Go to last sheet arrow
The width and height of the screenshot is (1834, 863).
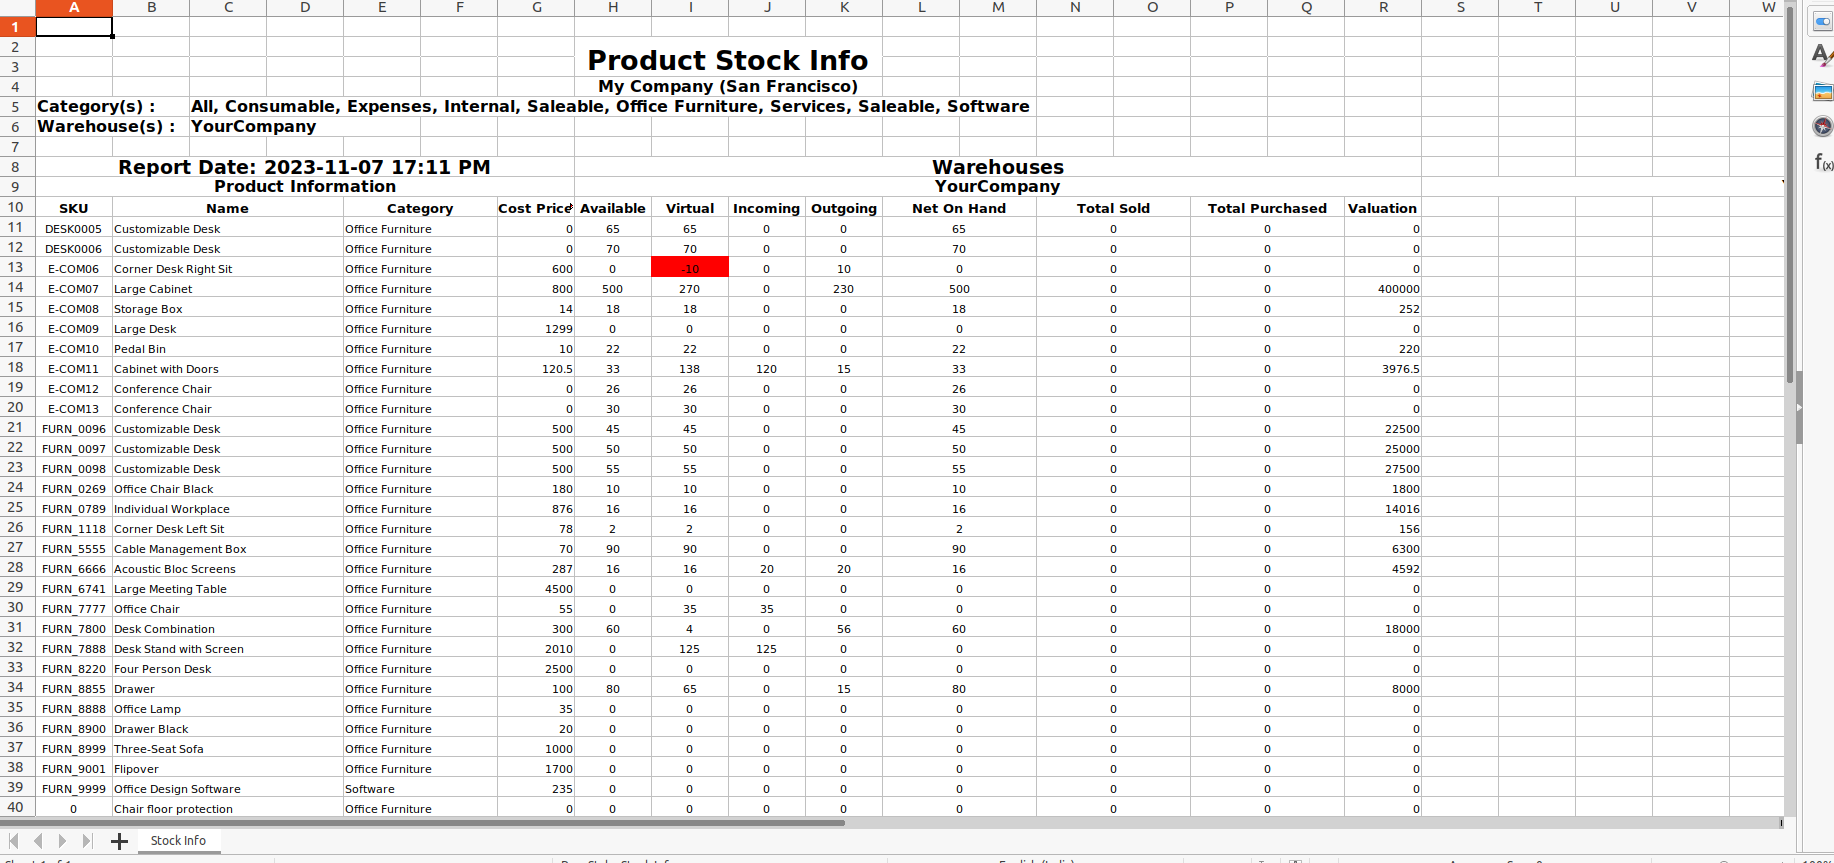pos(87,841)
